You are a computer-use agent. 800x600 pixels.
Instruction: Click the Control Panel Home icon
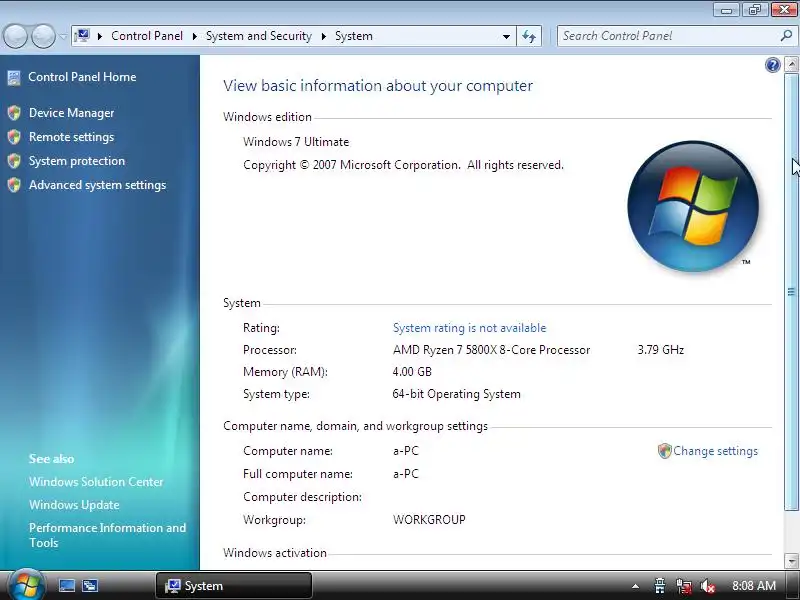pos(14,78)
